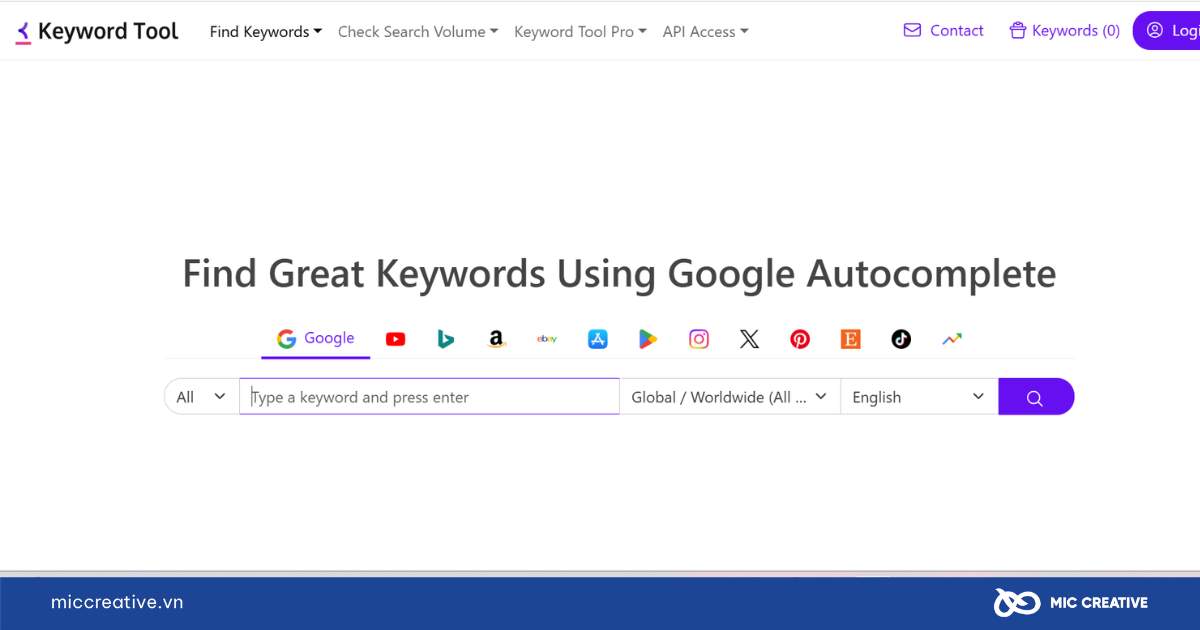Switch to the Bing search source
The width and height of the screenshot is (1200, 630).
[x=446, y=339]
